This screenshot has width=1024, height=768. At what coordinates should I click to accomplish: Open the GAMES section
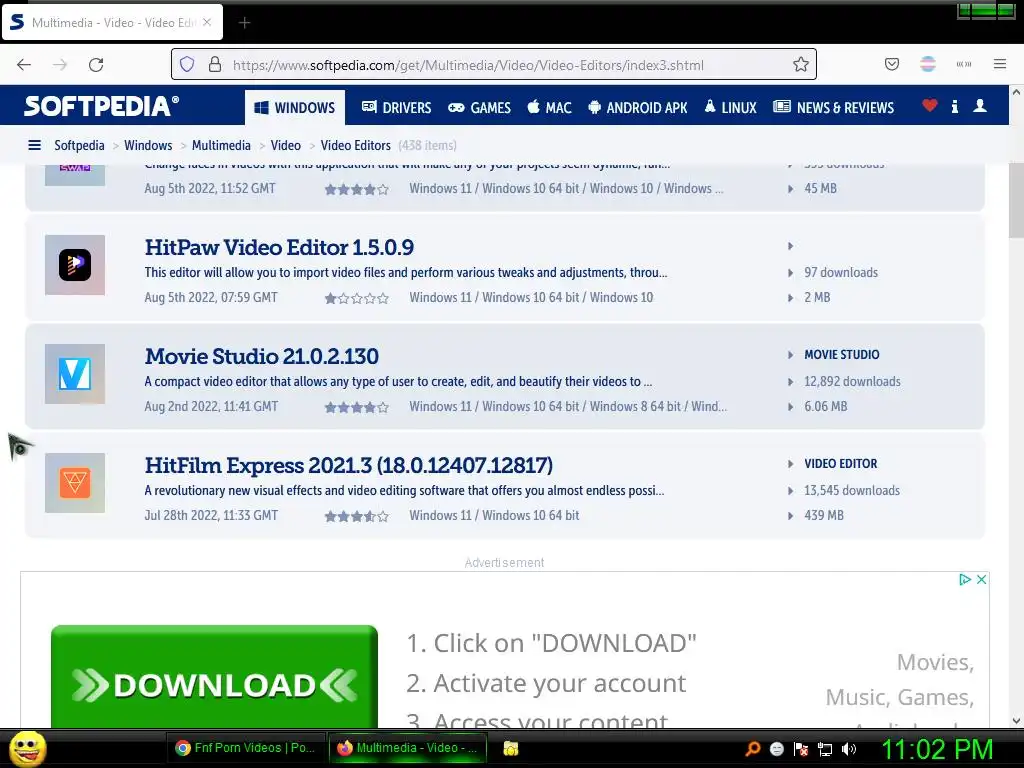click(x=479, y=107)
